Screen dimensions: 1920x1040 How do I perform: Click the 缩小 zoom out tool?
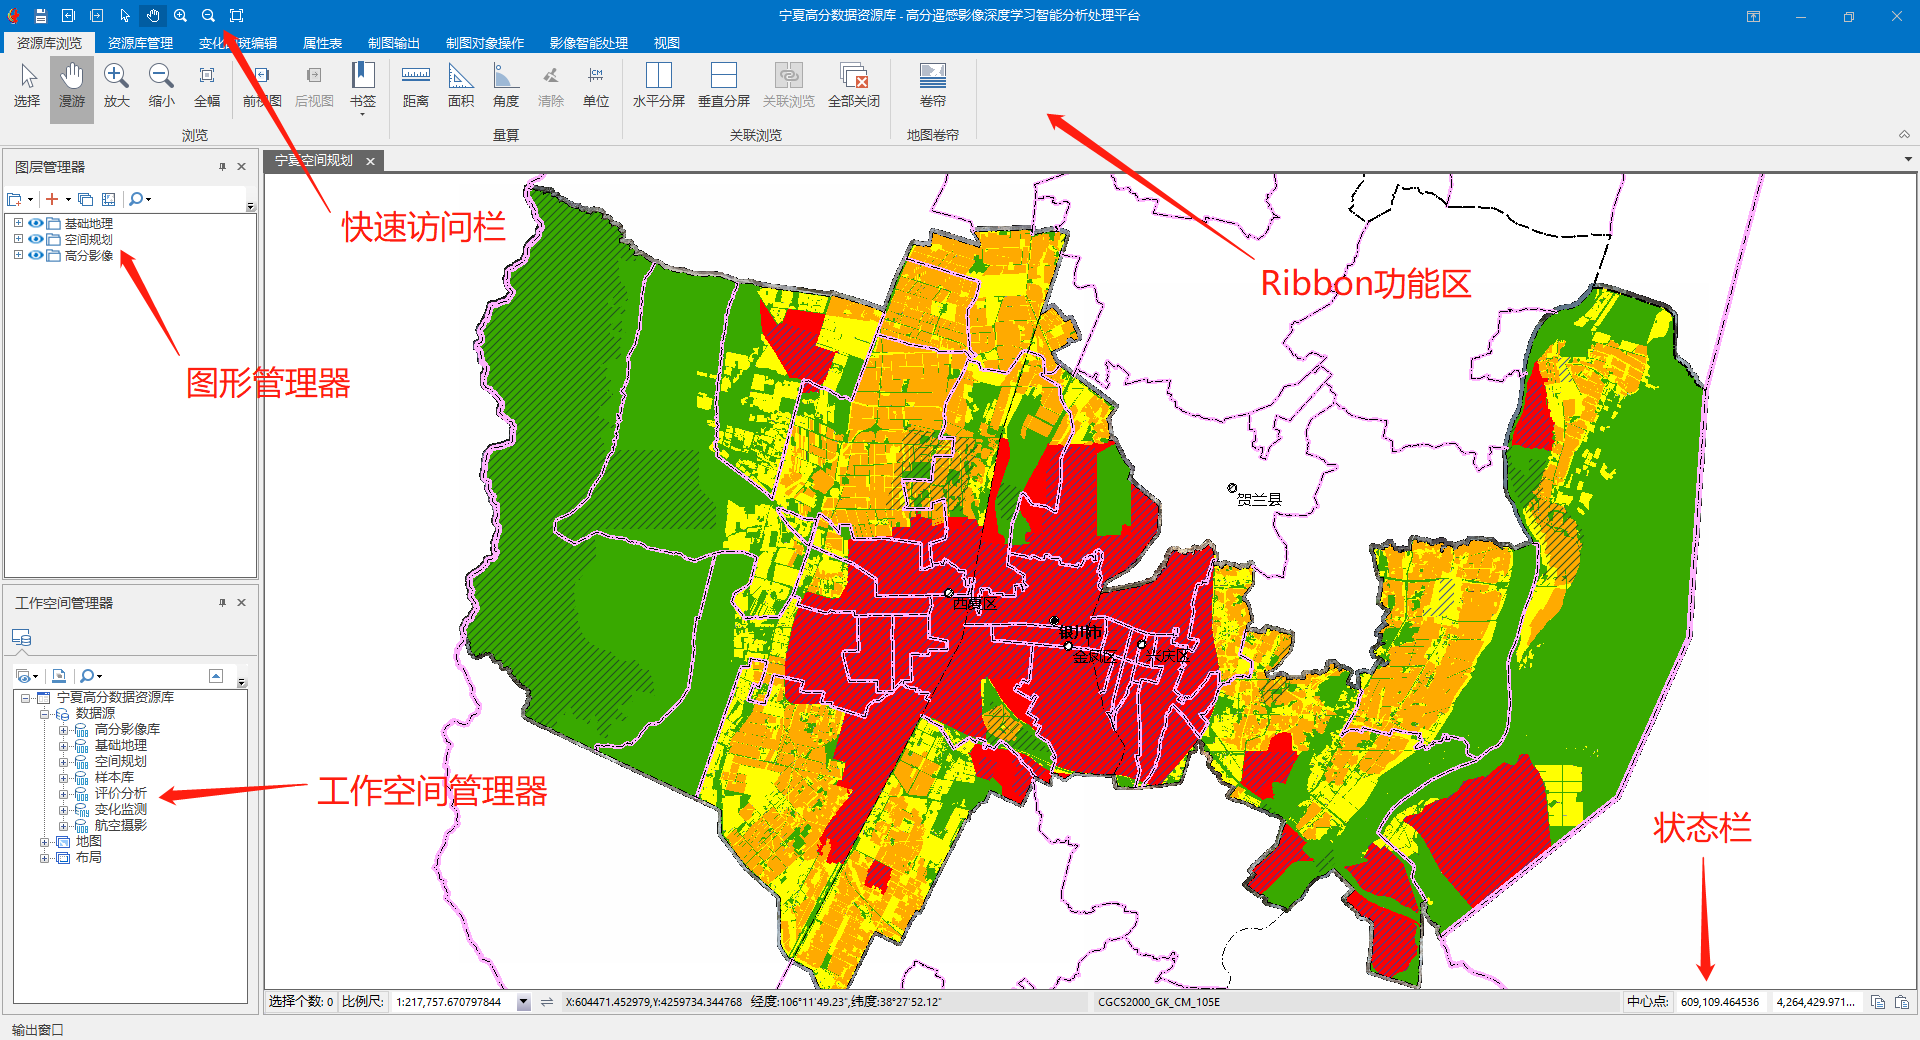(x=161, y=87)
